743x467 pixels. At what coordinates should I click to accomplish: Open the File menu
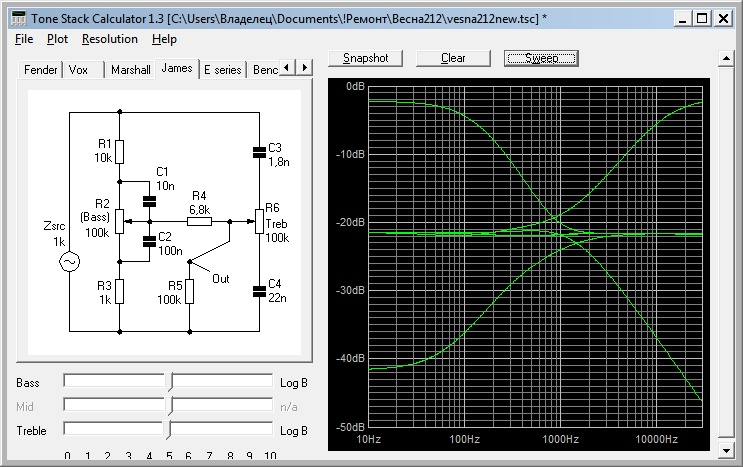click(x=25, y=39)
